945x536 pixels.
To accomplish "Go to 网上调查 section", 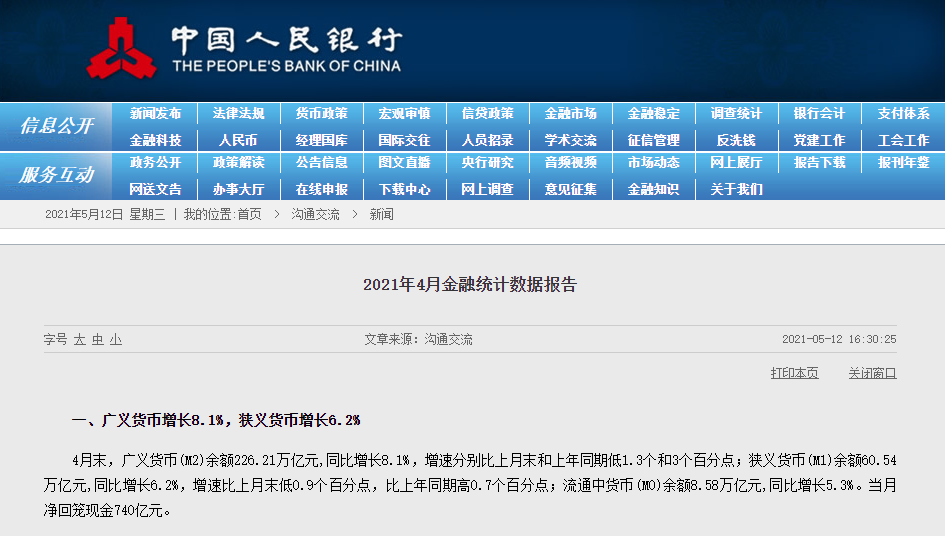I will click(488, 189).
